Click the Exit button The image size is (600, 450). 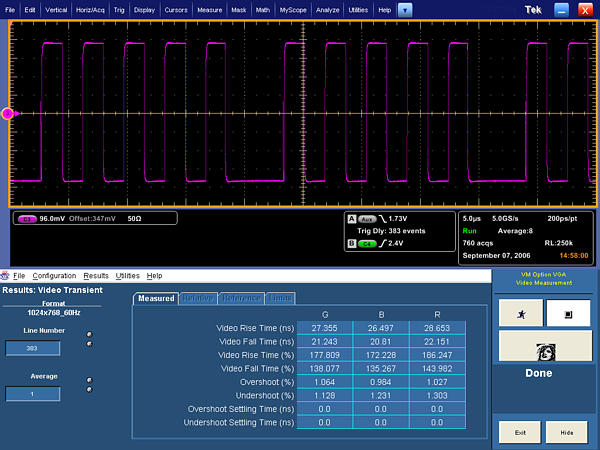tap(519, 431)
